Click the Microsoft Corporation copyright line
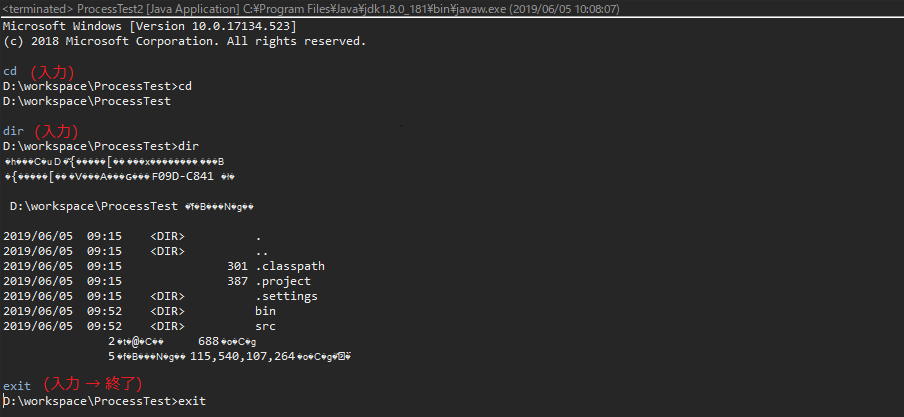This screenshot has height=417, width=904. point(184,41)
